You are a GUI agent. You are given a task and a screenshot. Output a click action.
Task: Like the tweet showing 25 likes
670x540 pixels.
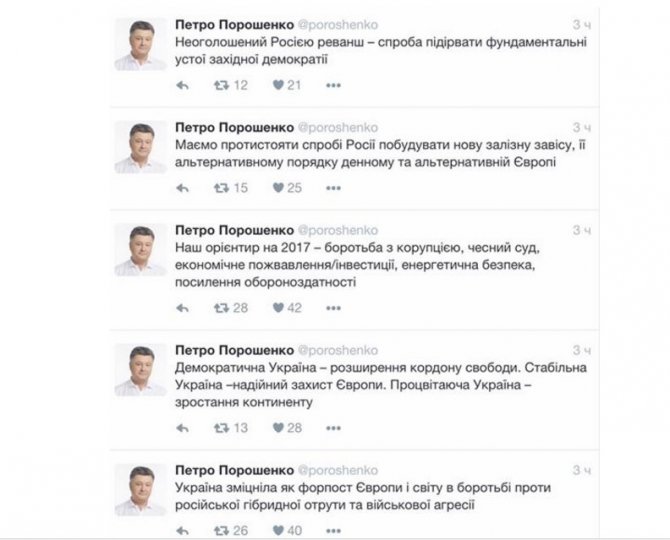[x=278, y=188]
